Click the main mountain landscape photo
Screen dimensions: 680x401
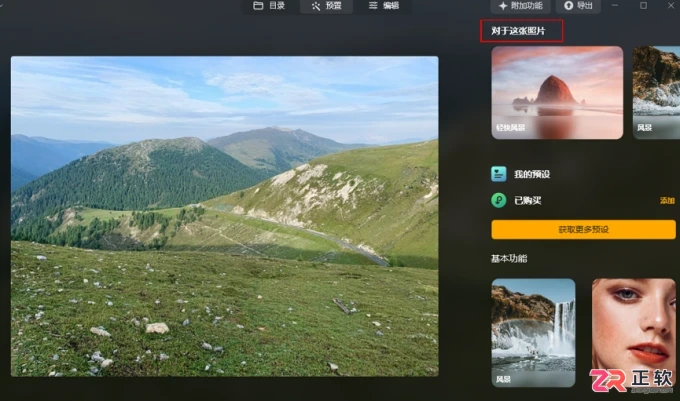[225, 216]
